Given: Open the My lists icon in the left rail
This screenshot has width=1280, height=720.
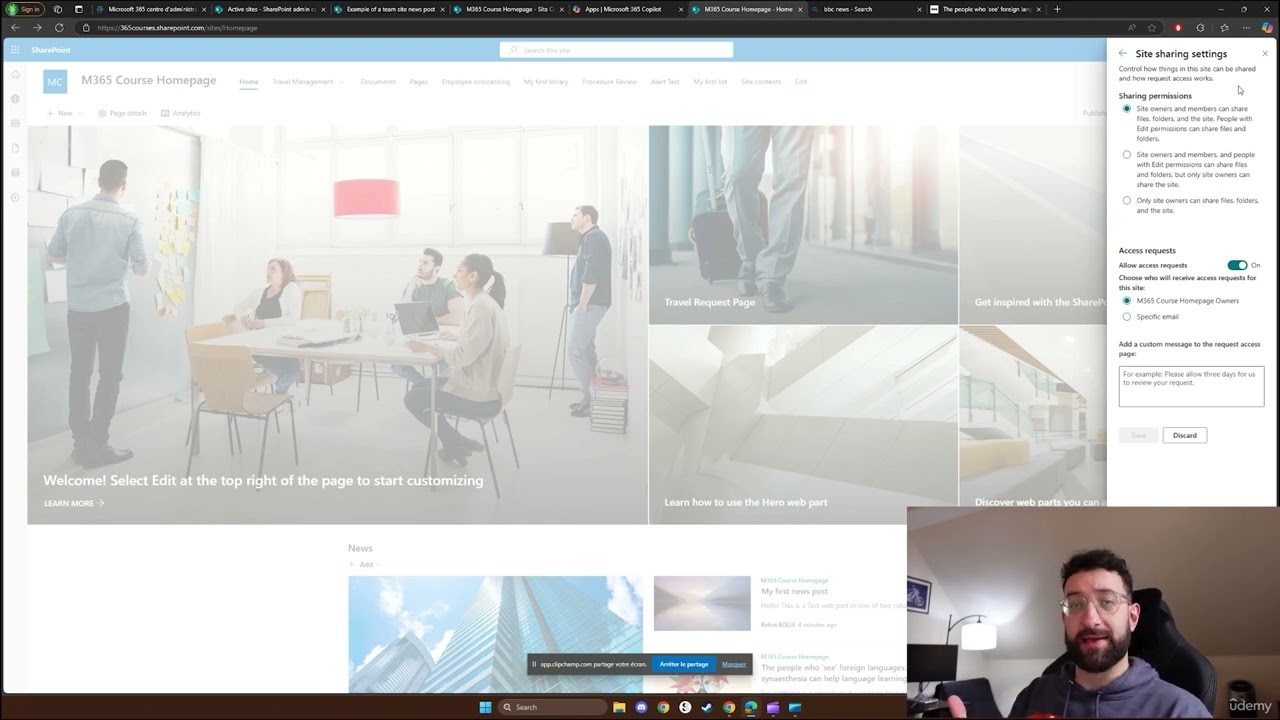Looking at the screenshot, I should 15,172.
